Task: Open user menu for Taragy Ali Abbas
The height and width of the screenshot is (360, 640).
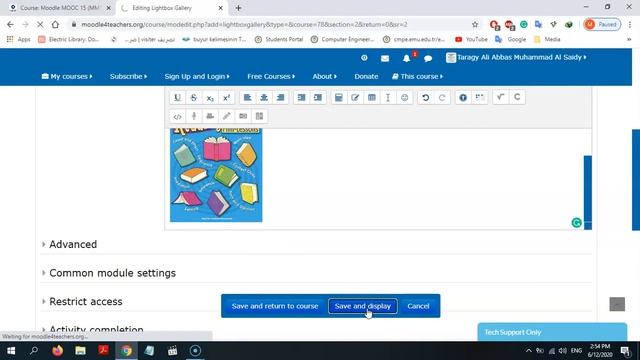Action: [516, 58]
